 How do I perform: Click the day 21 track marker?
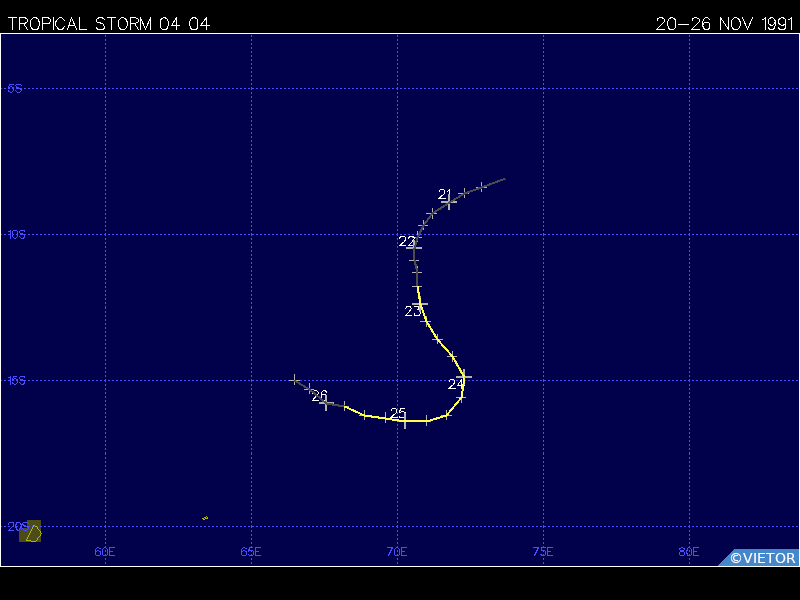pyautogui.click(x=449, y=202)
